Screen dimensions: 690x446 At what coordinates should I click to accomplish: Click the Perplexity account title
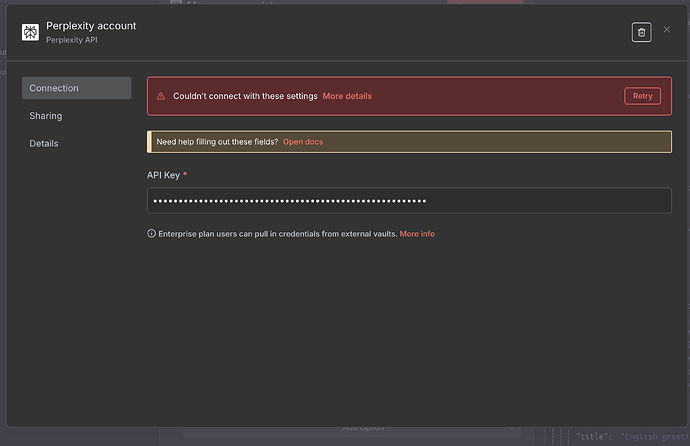(91, 26)
